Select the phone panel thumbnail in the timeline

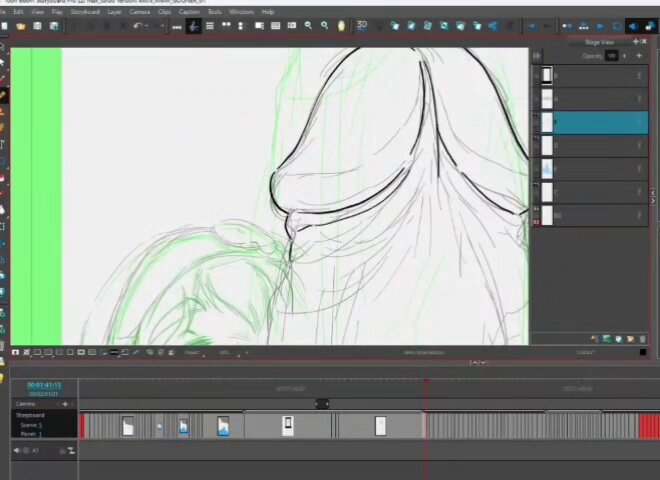pyautogui.click(x=288, y=425)
